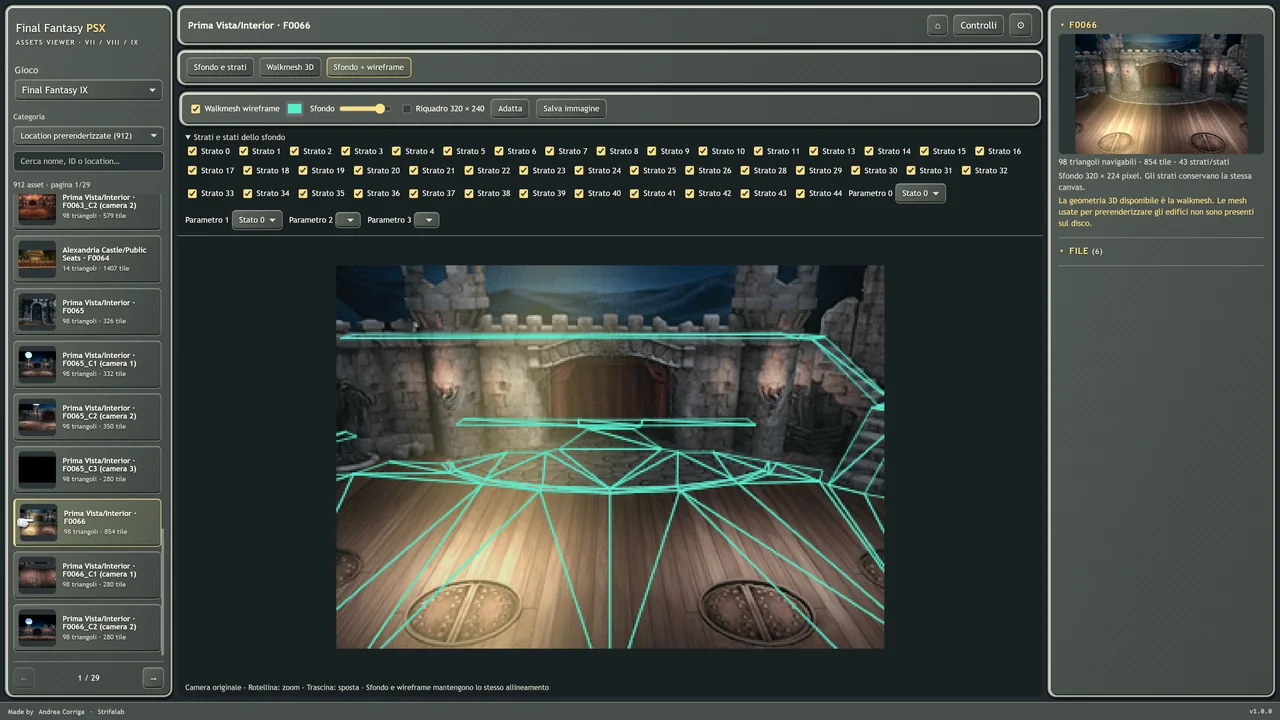Select F0065_C3 (camera 3) asset
This screenshot has width=1280, height=720.
pyautogui.click(x=87, y=469)
